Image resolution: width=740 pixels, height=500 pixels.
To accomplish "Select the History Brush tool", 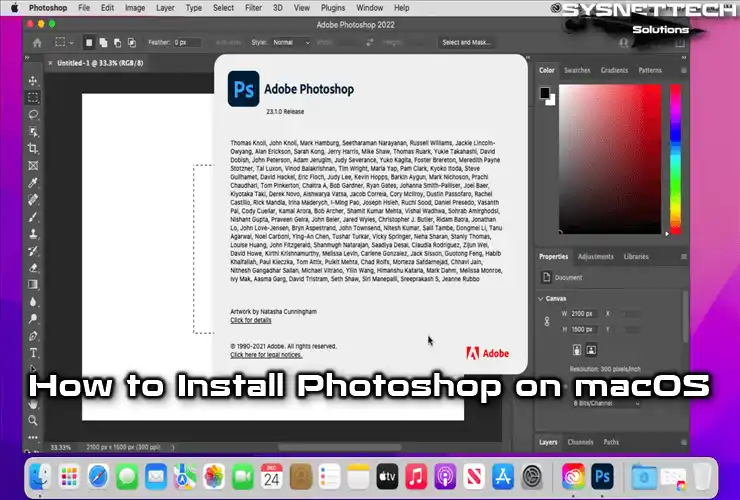I will point(33,251).
